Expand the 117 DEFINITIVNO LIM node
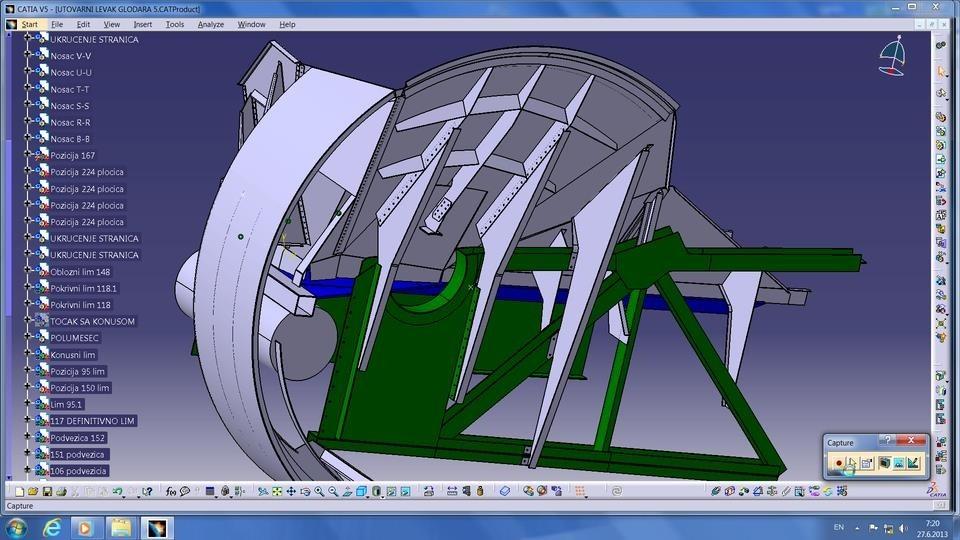Screen dimensions: 960x540 tap(27, 419)
